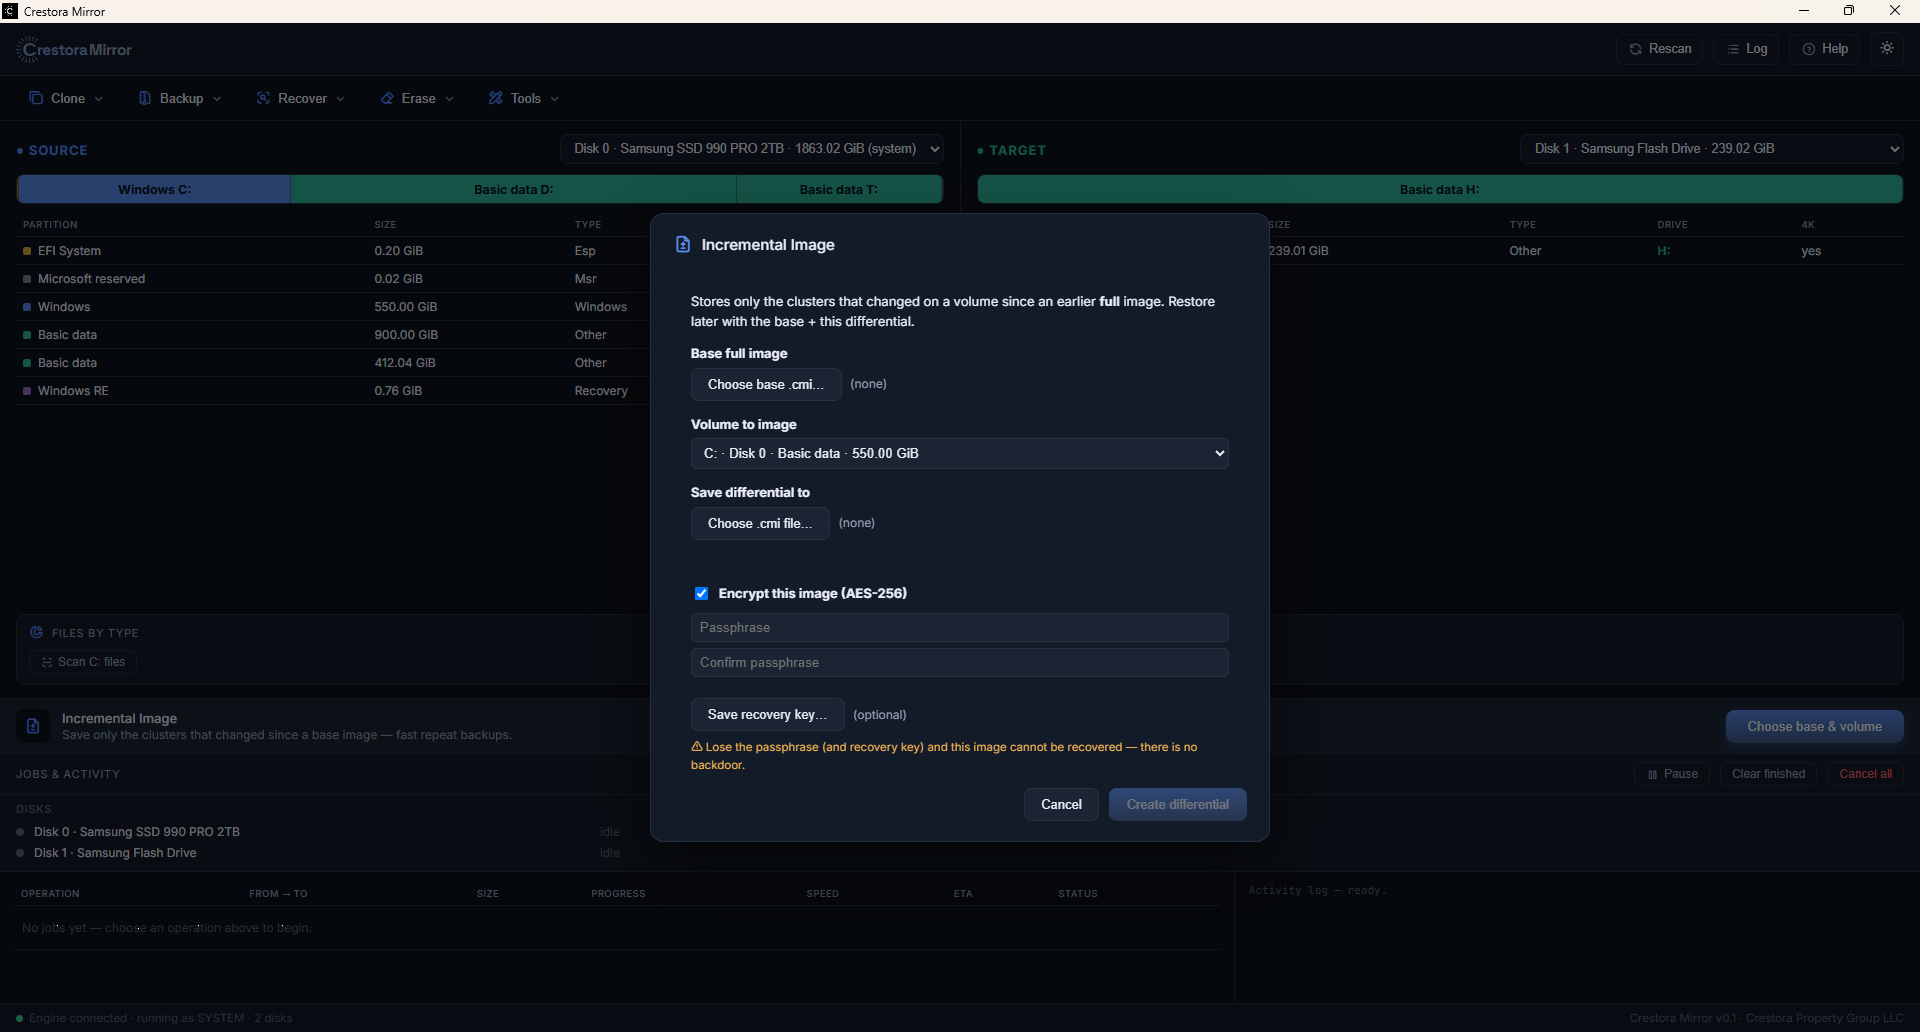Click the Files By Type panel icon
Screen dimensions: 1920x1032
(37, 632)
